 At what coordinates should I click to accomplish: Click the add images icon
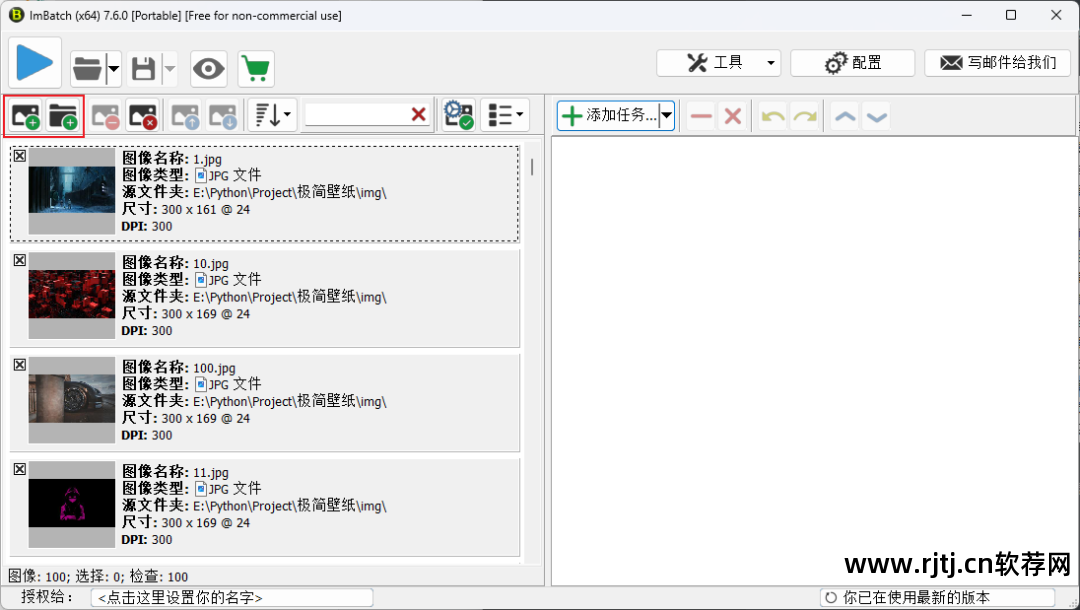click(25, 116)
